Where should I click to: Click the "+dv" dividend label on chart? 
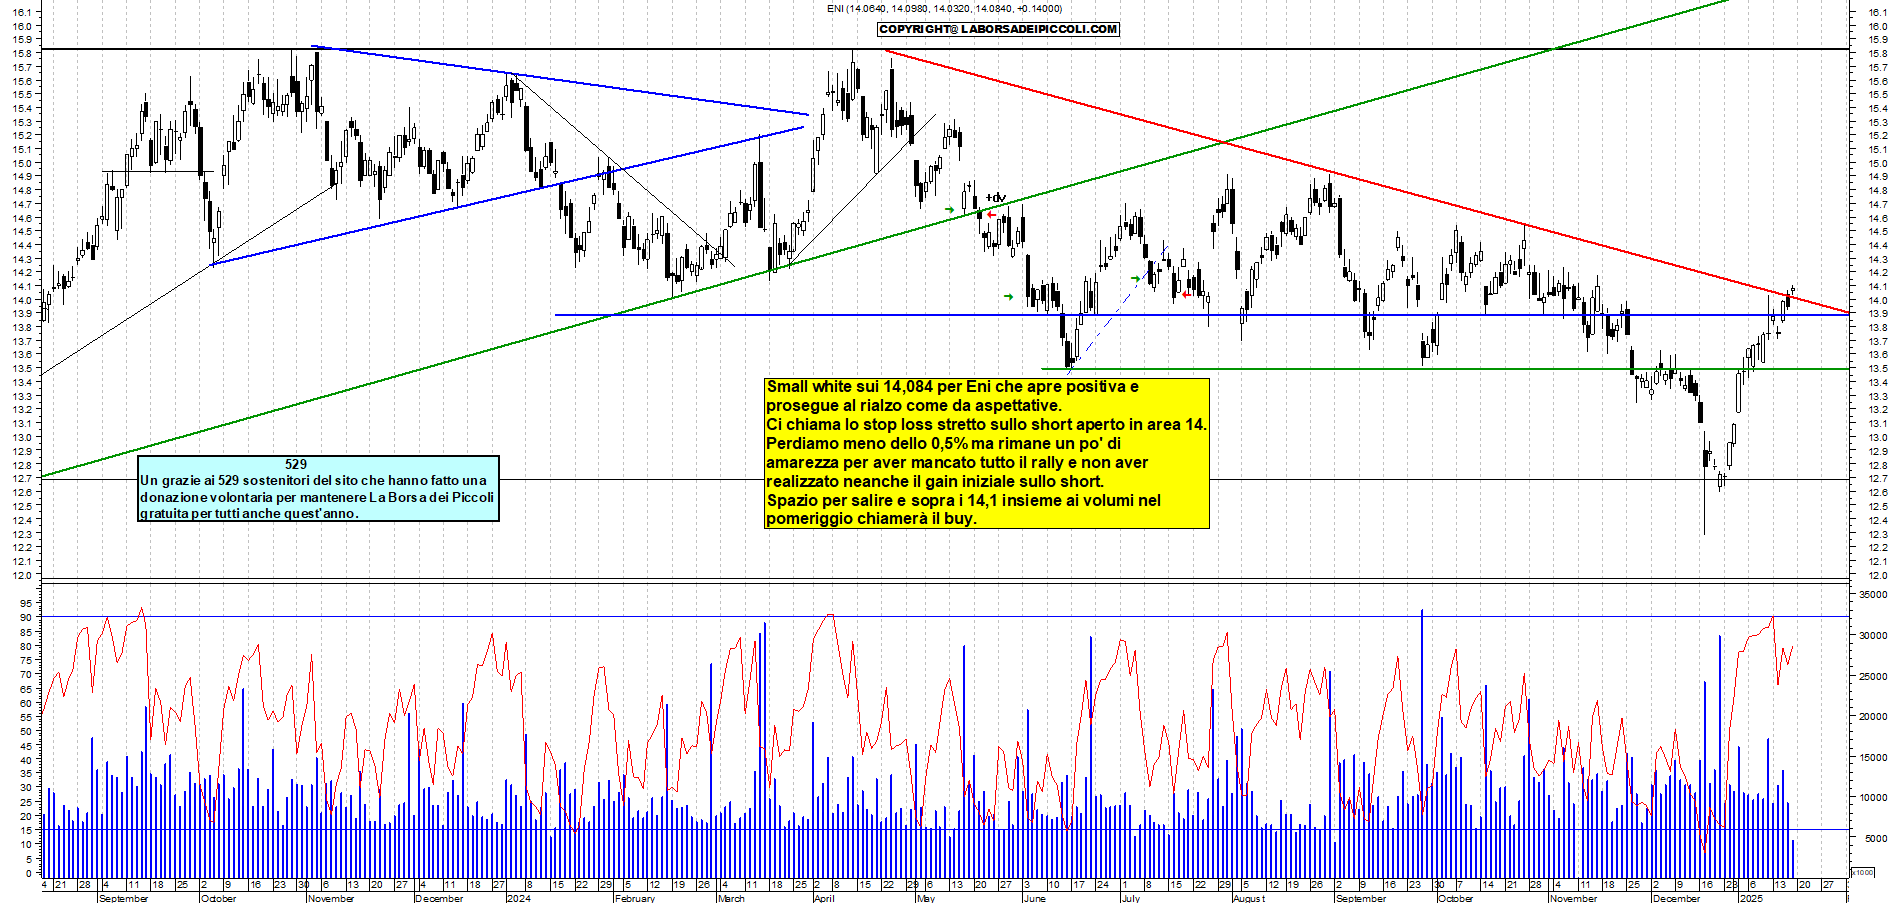tap(996, 198)
